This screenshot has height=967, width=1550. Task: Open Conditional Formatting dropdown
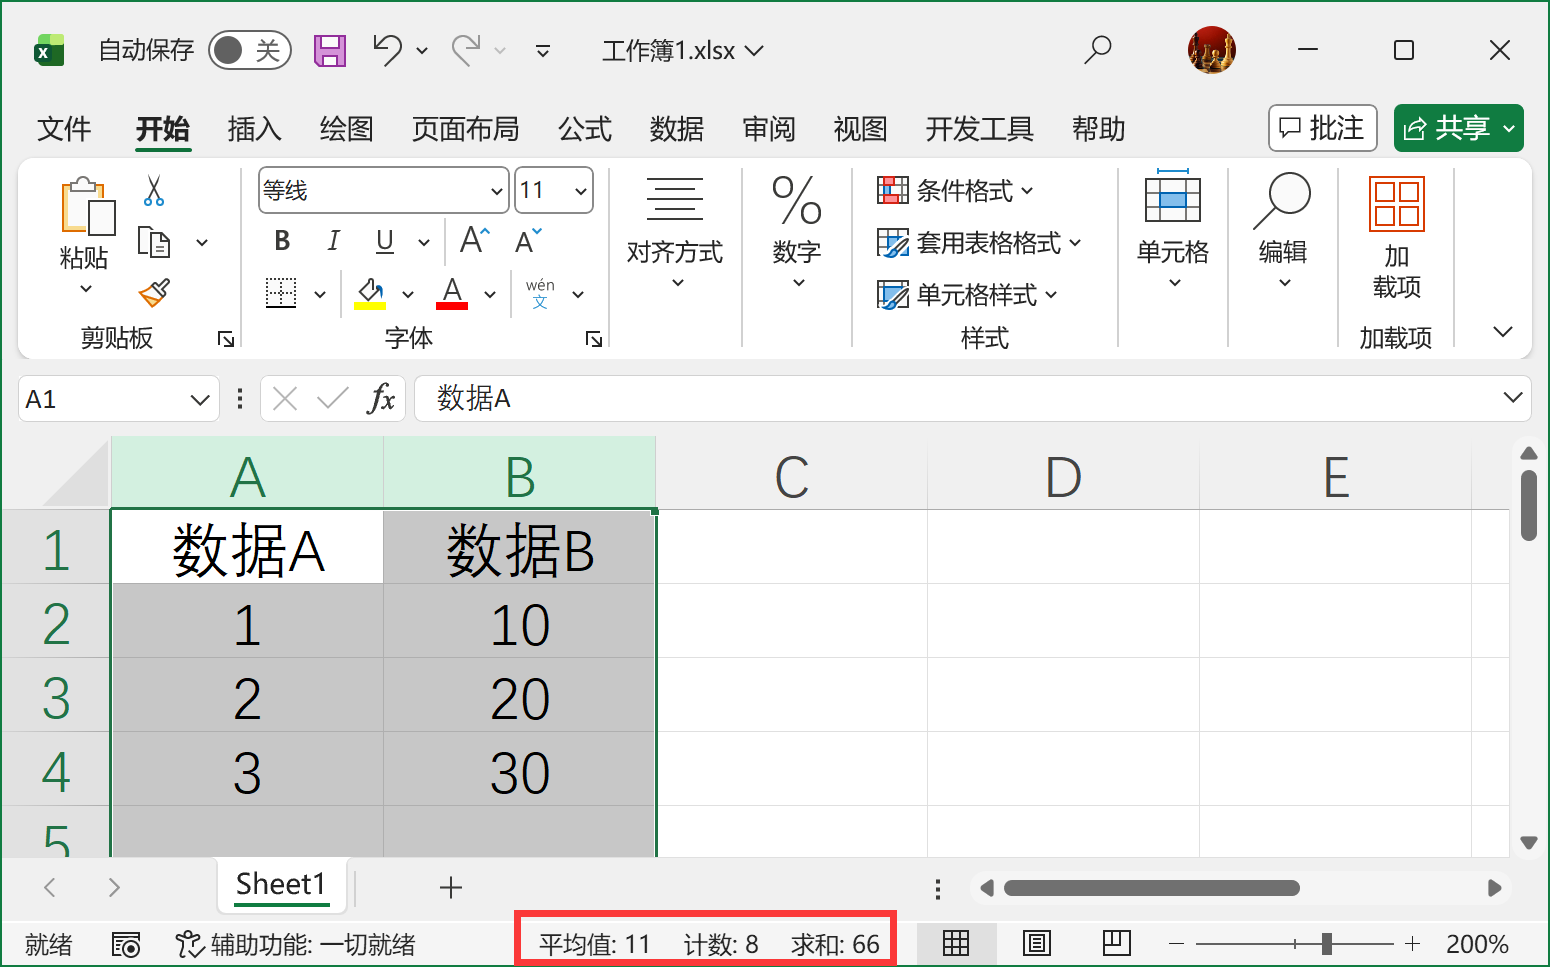coord(955,190)
